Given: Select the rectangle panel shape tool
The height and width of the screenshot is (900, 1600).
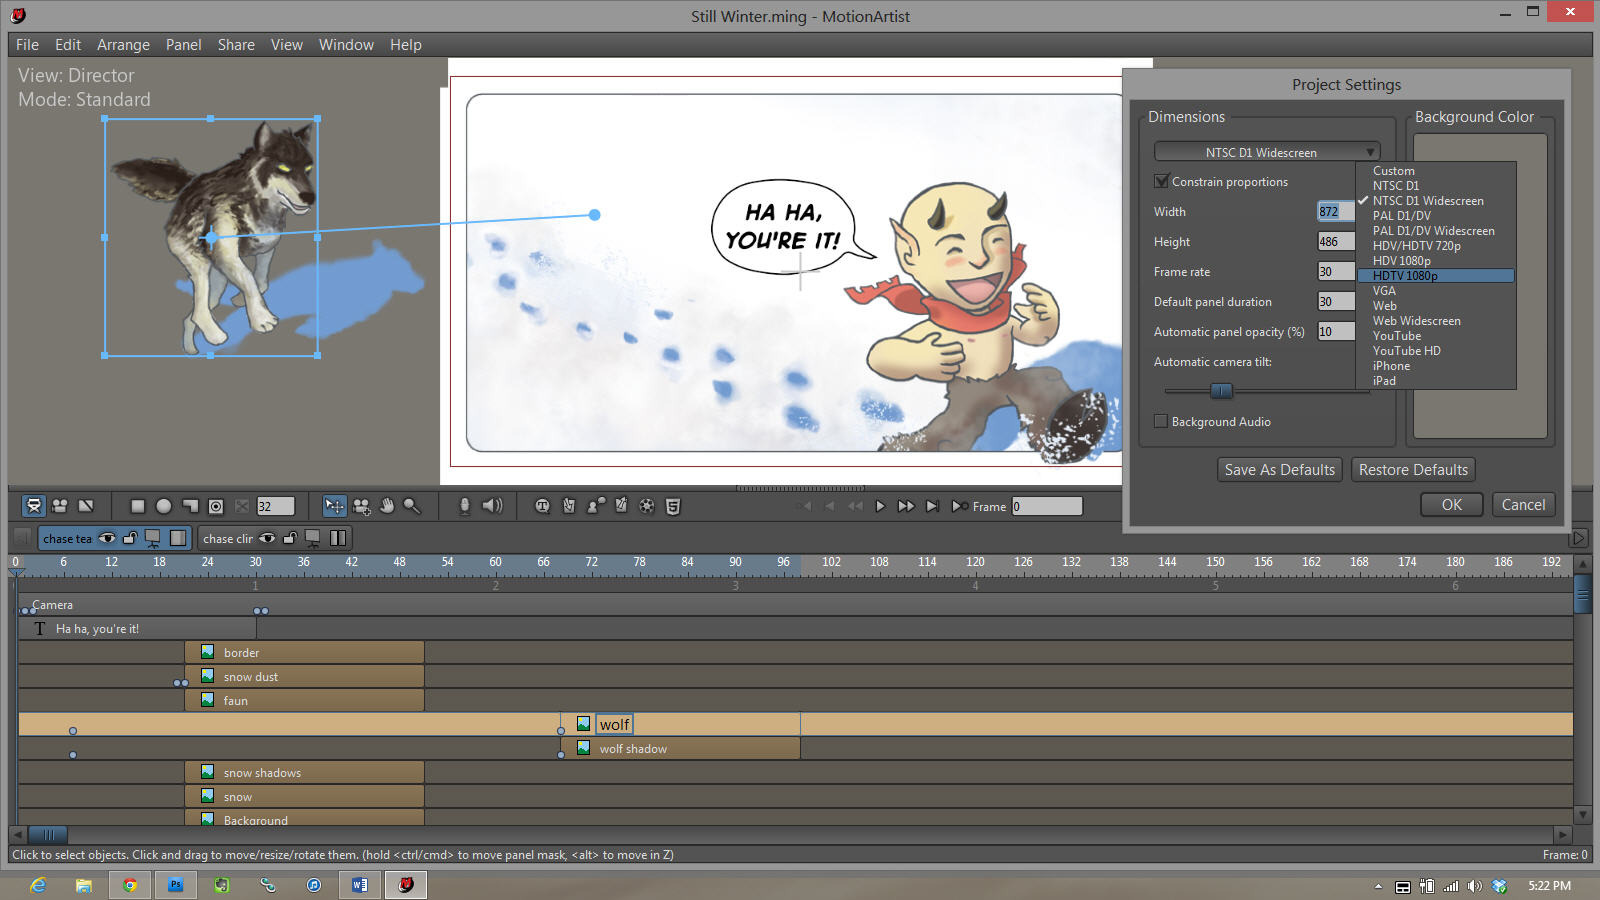Looking at the screenshot, I should click(x=138, y=506).
